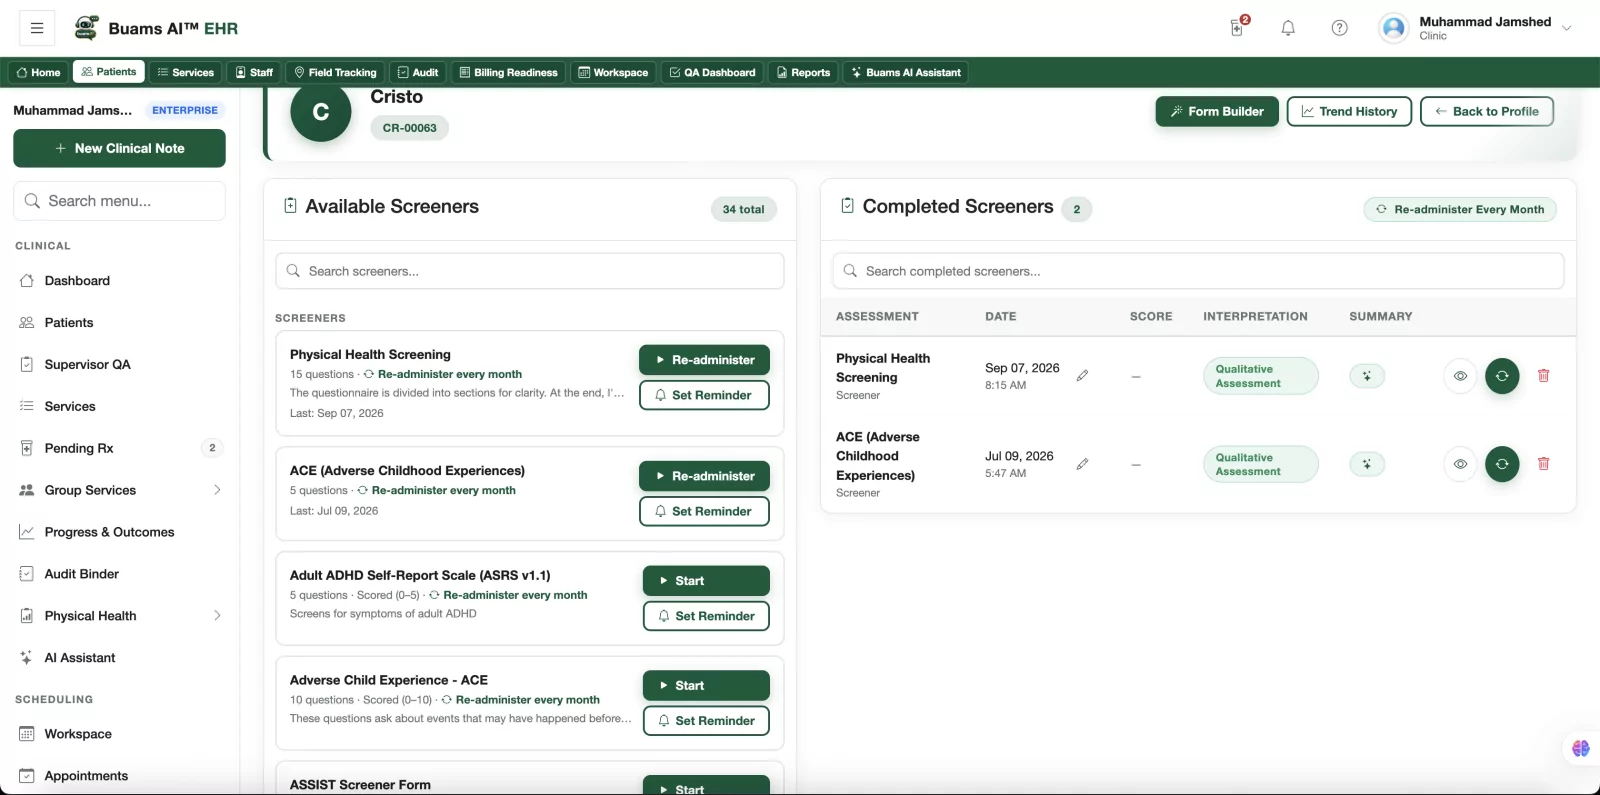Go to the Billing Readiness tab
This screenshot has width=1600, height=795.
pyautogui.click(x=508, y=72)
